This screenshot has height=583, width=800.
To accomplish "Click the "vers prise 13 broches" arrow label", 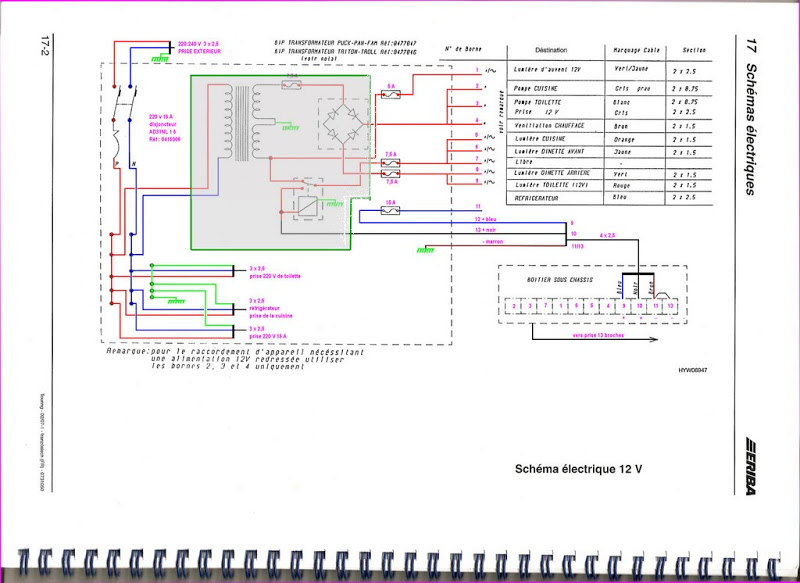I will coord(598,335).
